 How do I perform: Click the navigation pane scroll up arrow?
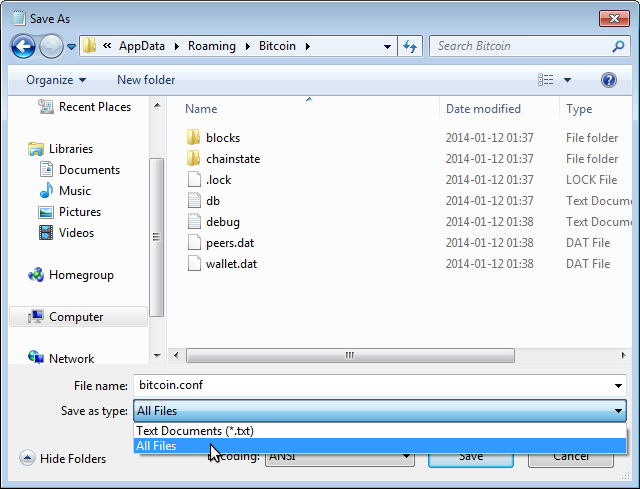[x=157, y=105]
